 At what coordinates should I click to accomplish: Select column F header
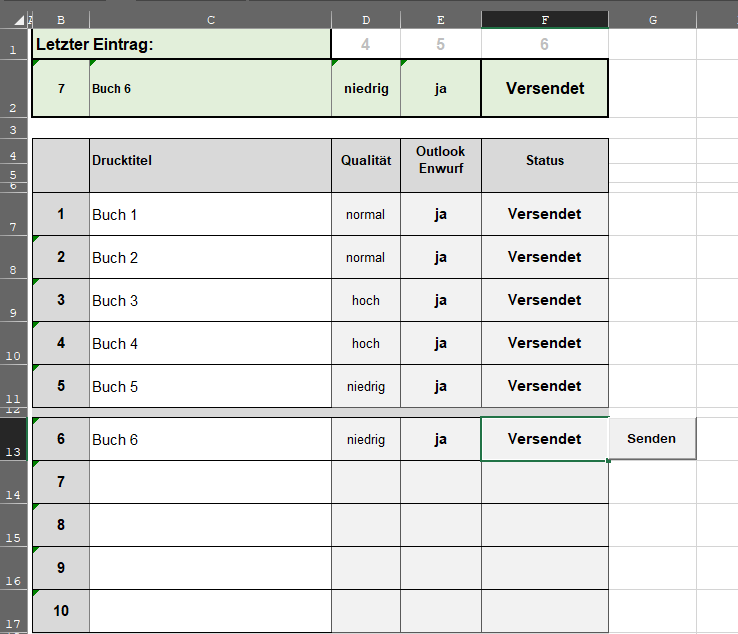point(545,20)
